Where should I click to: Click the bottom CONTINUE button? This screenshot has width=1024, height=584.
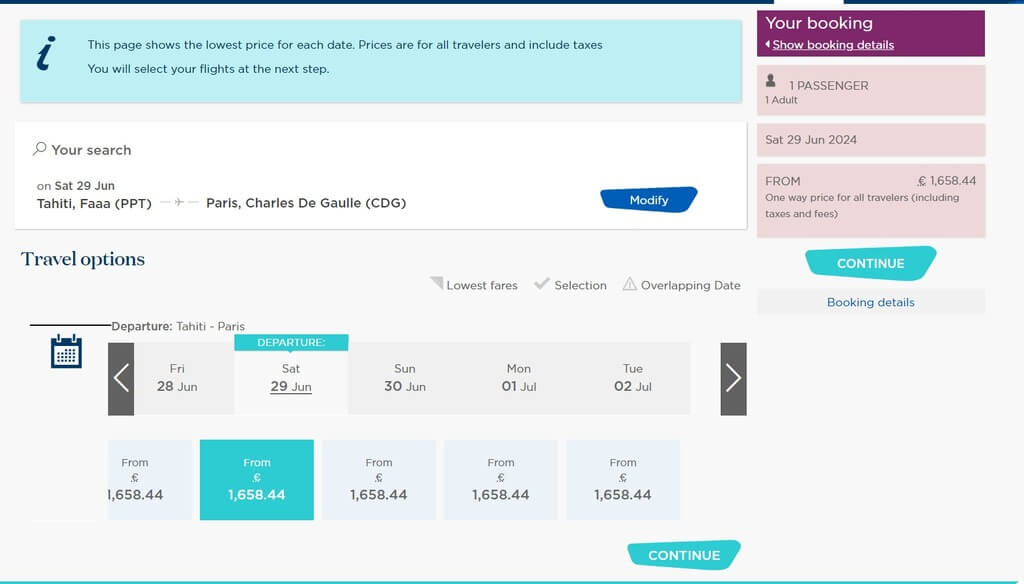click(684, 555)
